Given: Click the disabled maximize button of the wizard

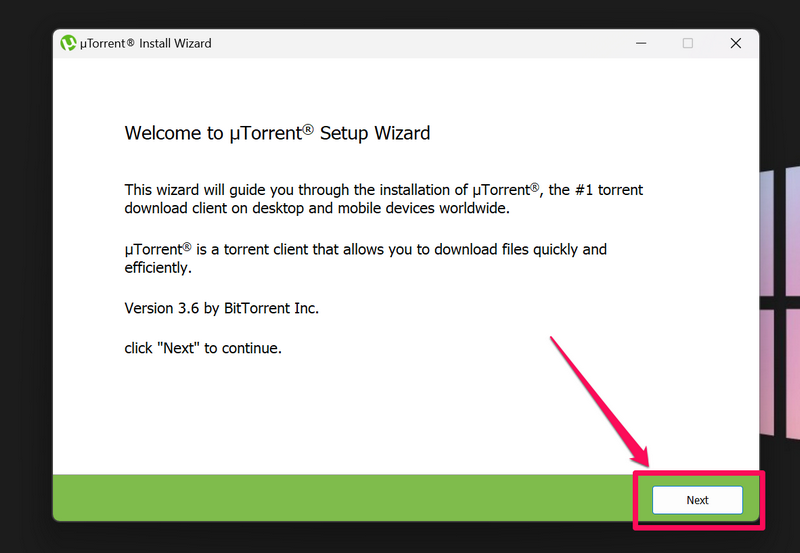Looking at the screenshot, I should point(688,43).
